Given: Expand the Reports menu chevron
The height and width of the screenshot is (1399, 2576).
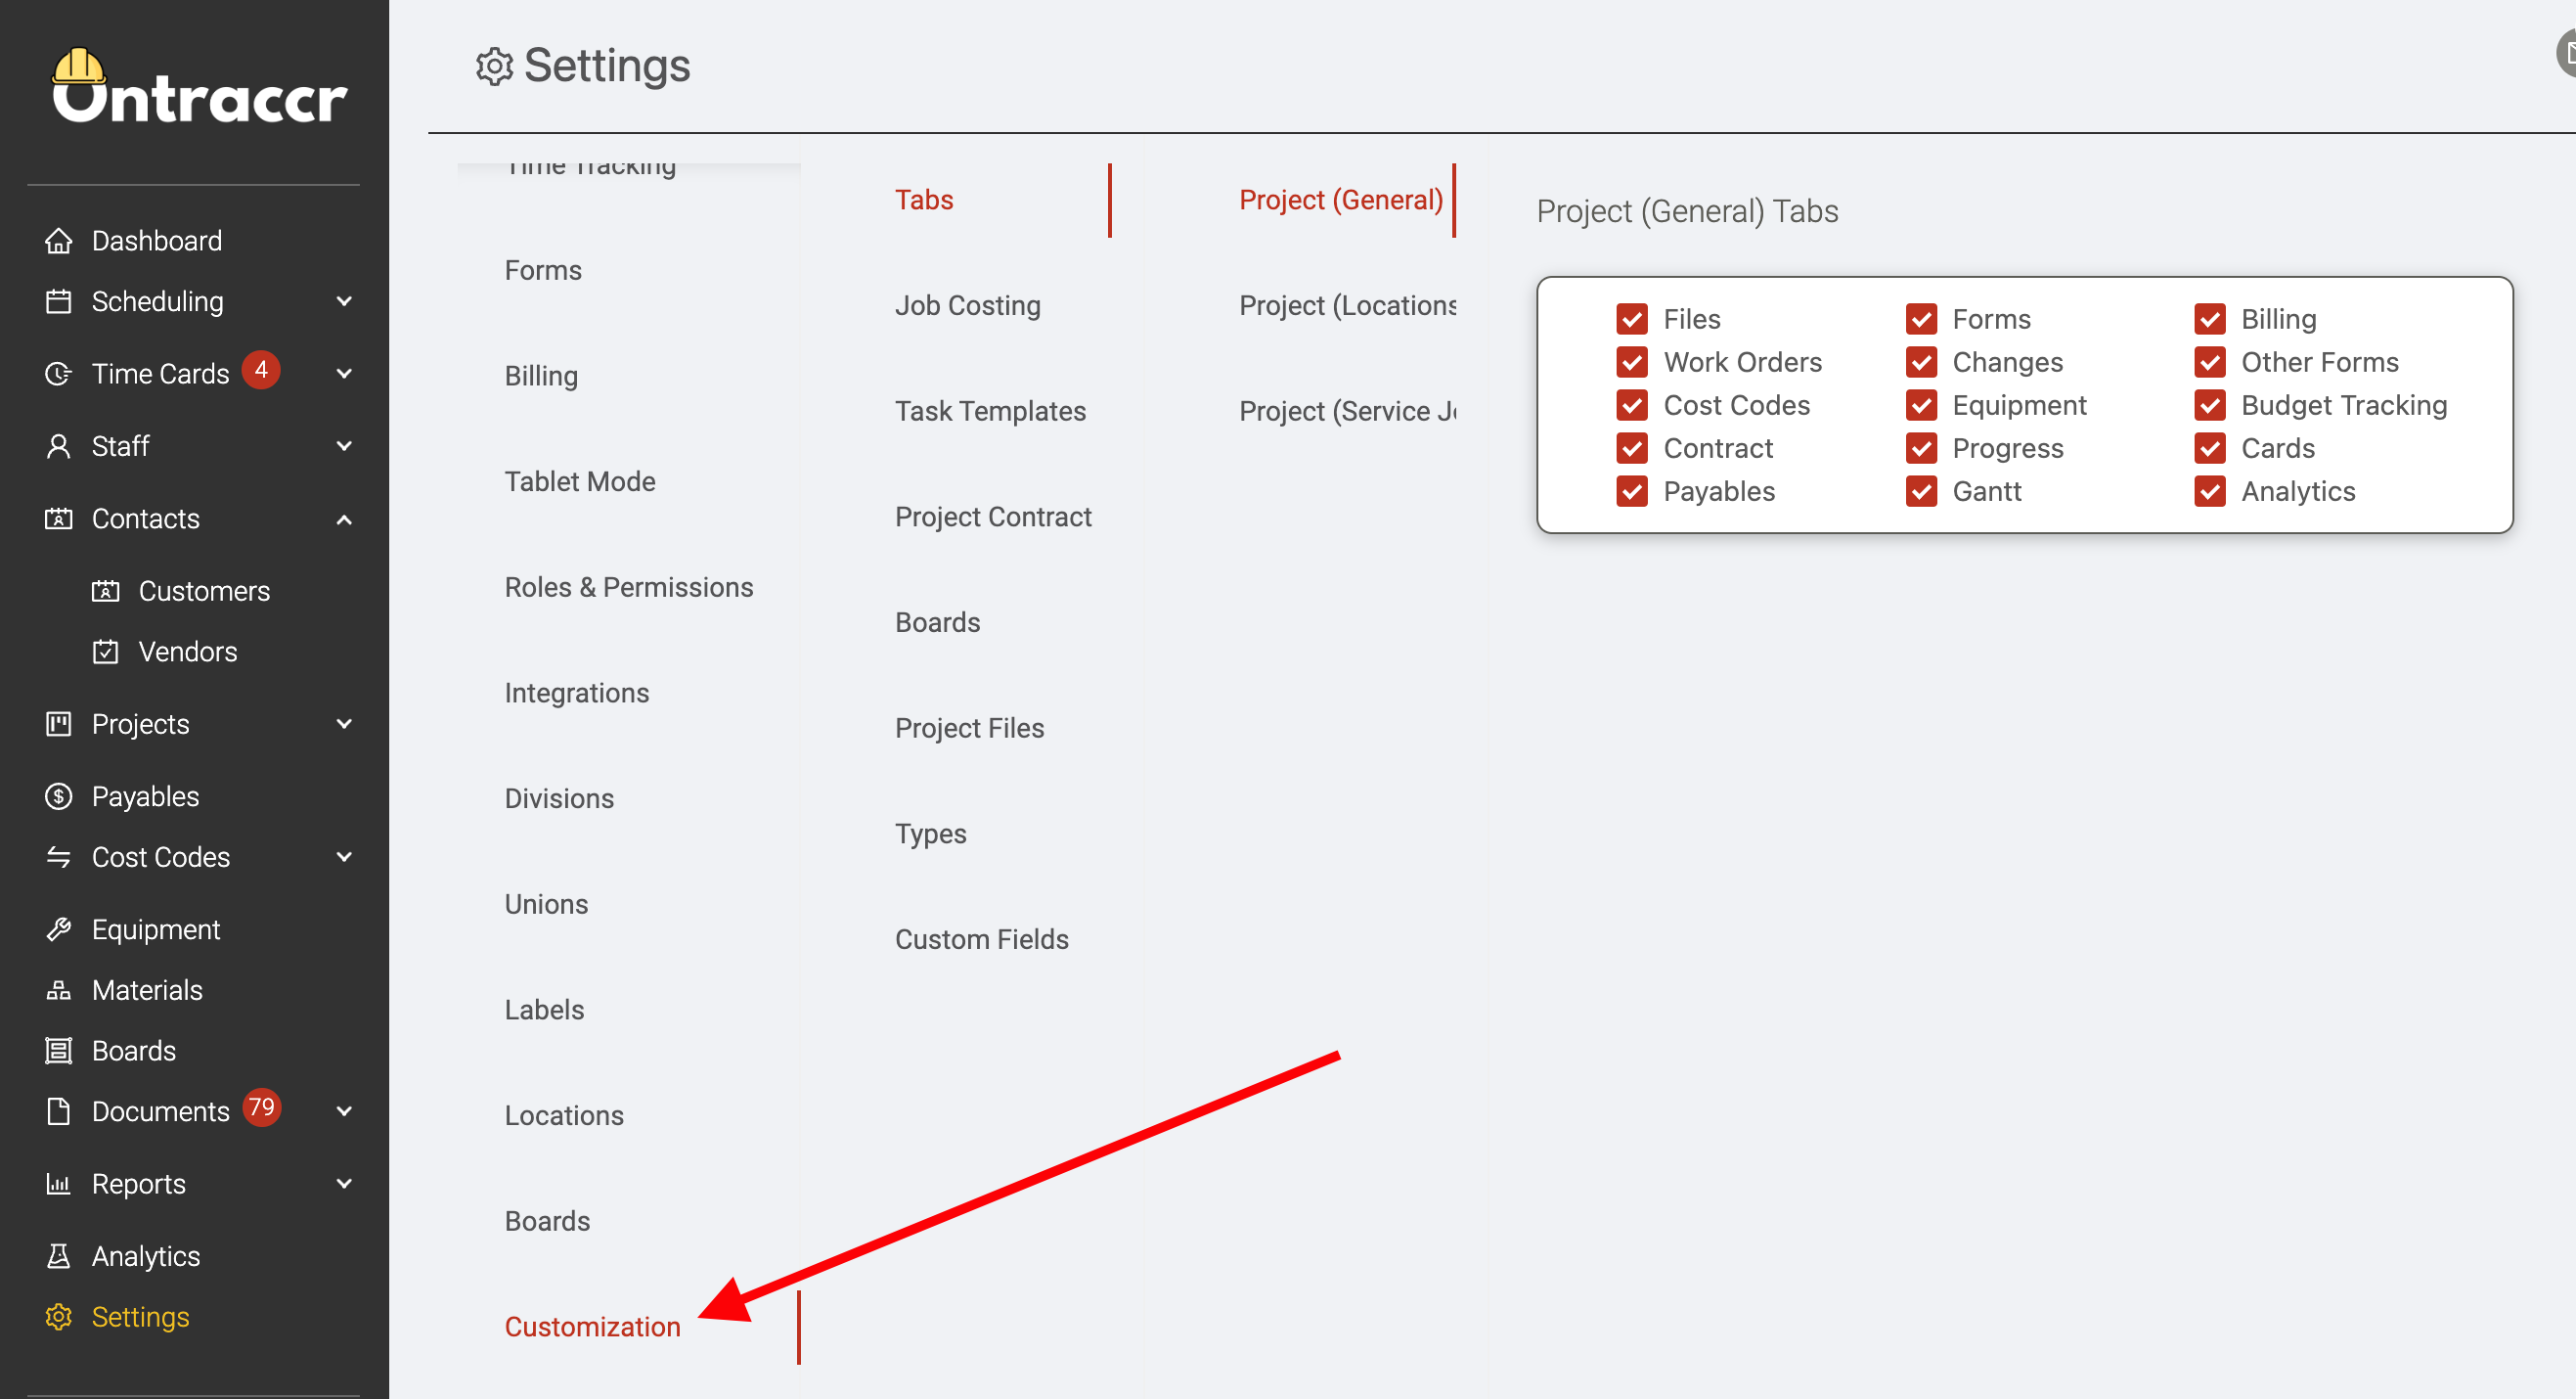Looking at the screenshot, I should point(344,1185).
